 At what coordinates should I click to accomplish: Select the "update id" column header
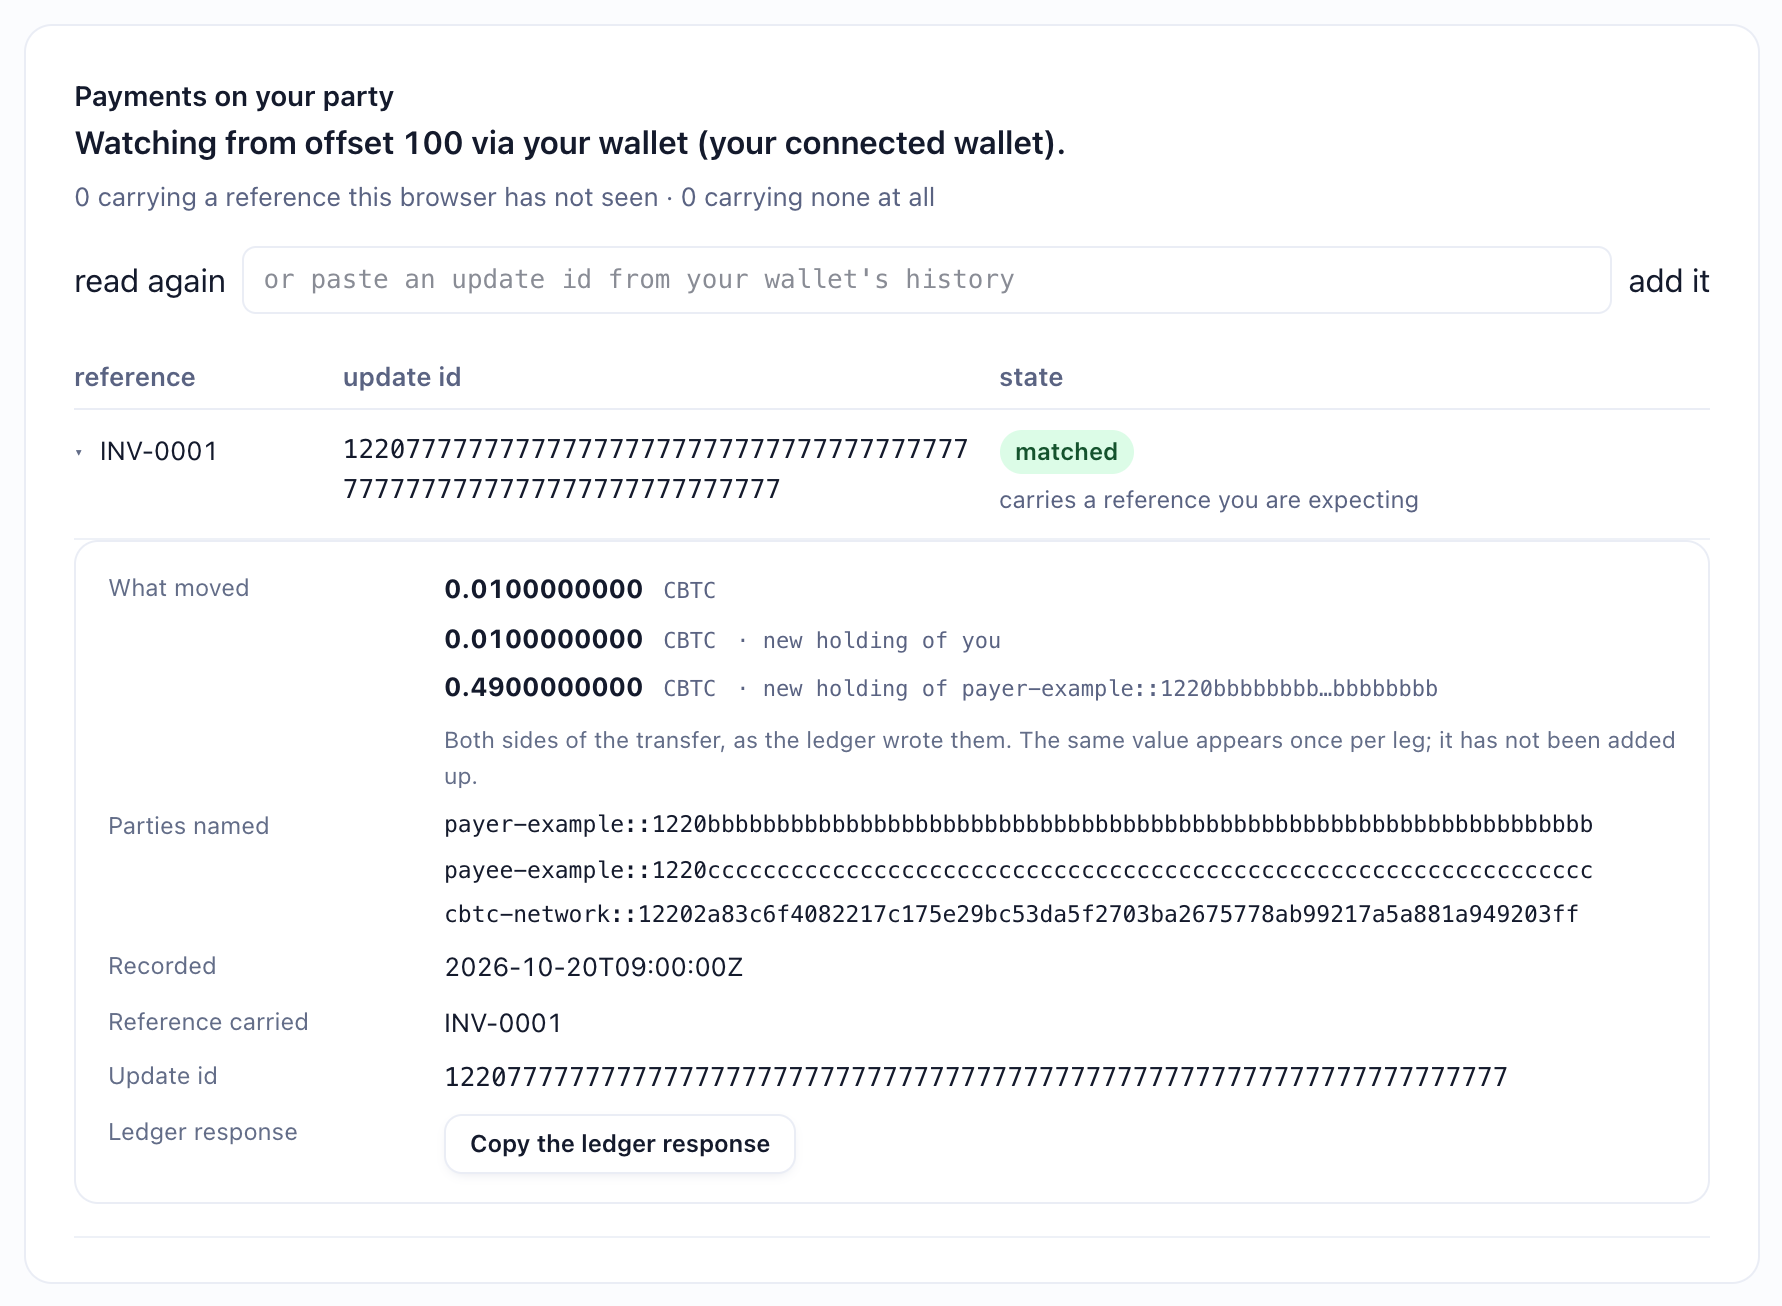coord(402,377)
